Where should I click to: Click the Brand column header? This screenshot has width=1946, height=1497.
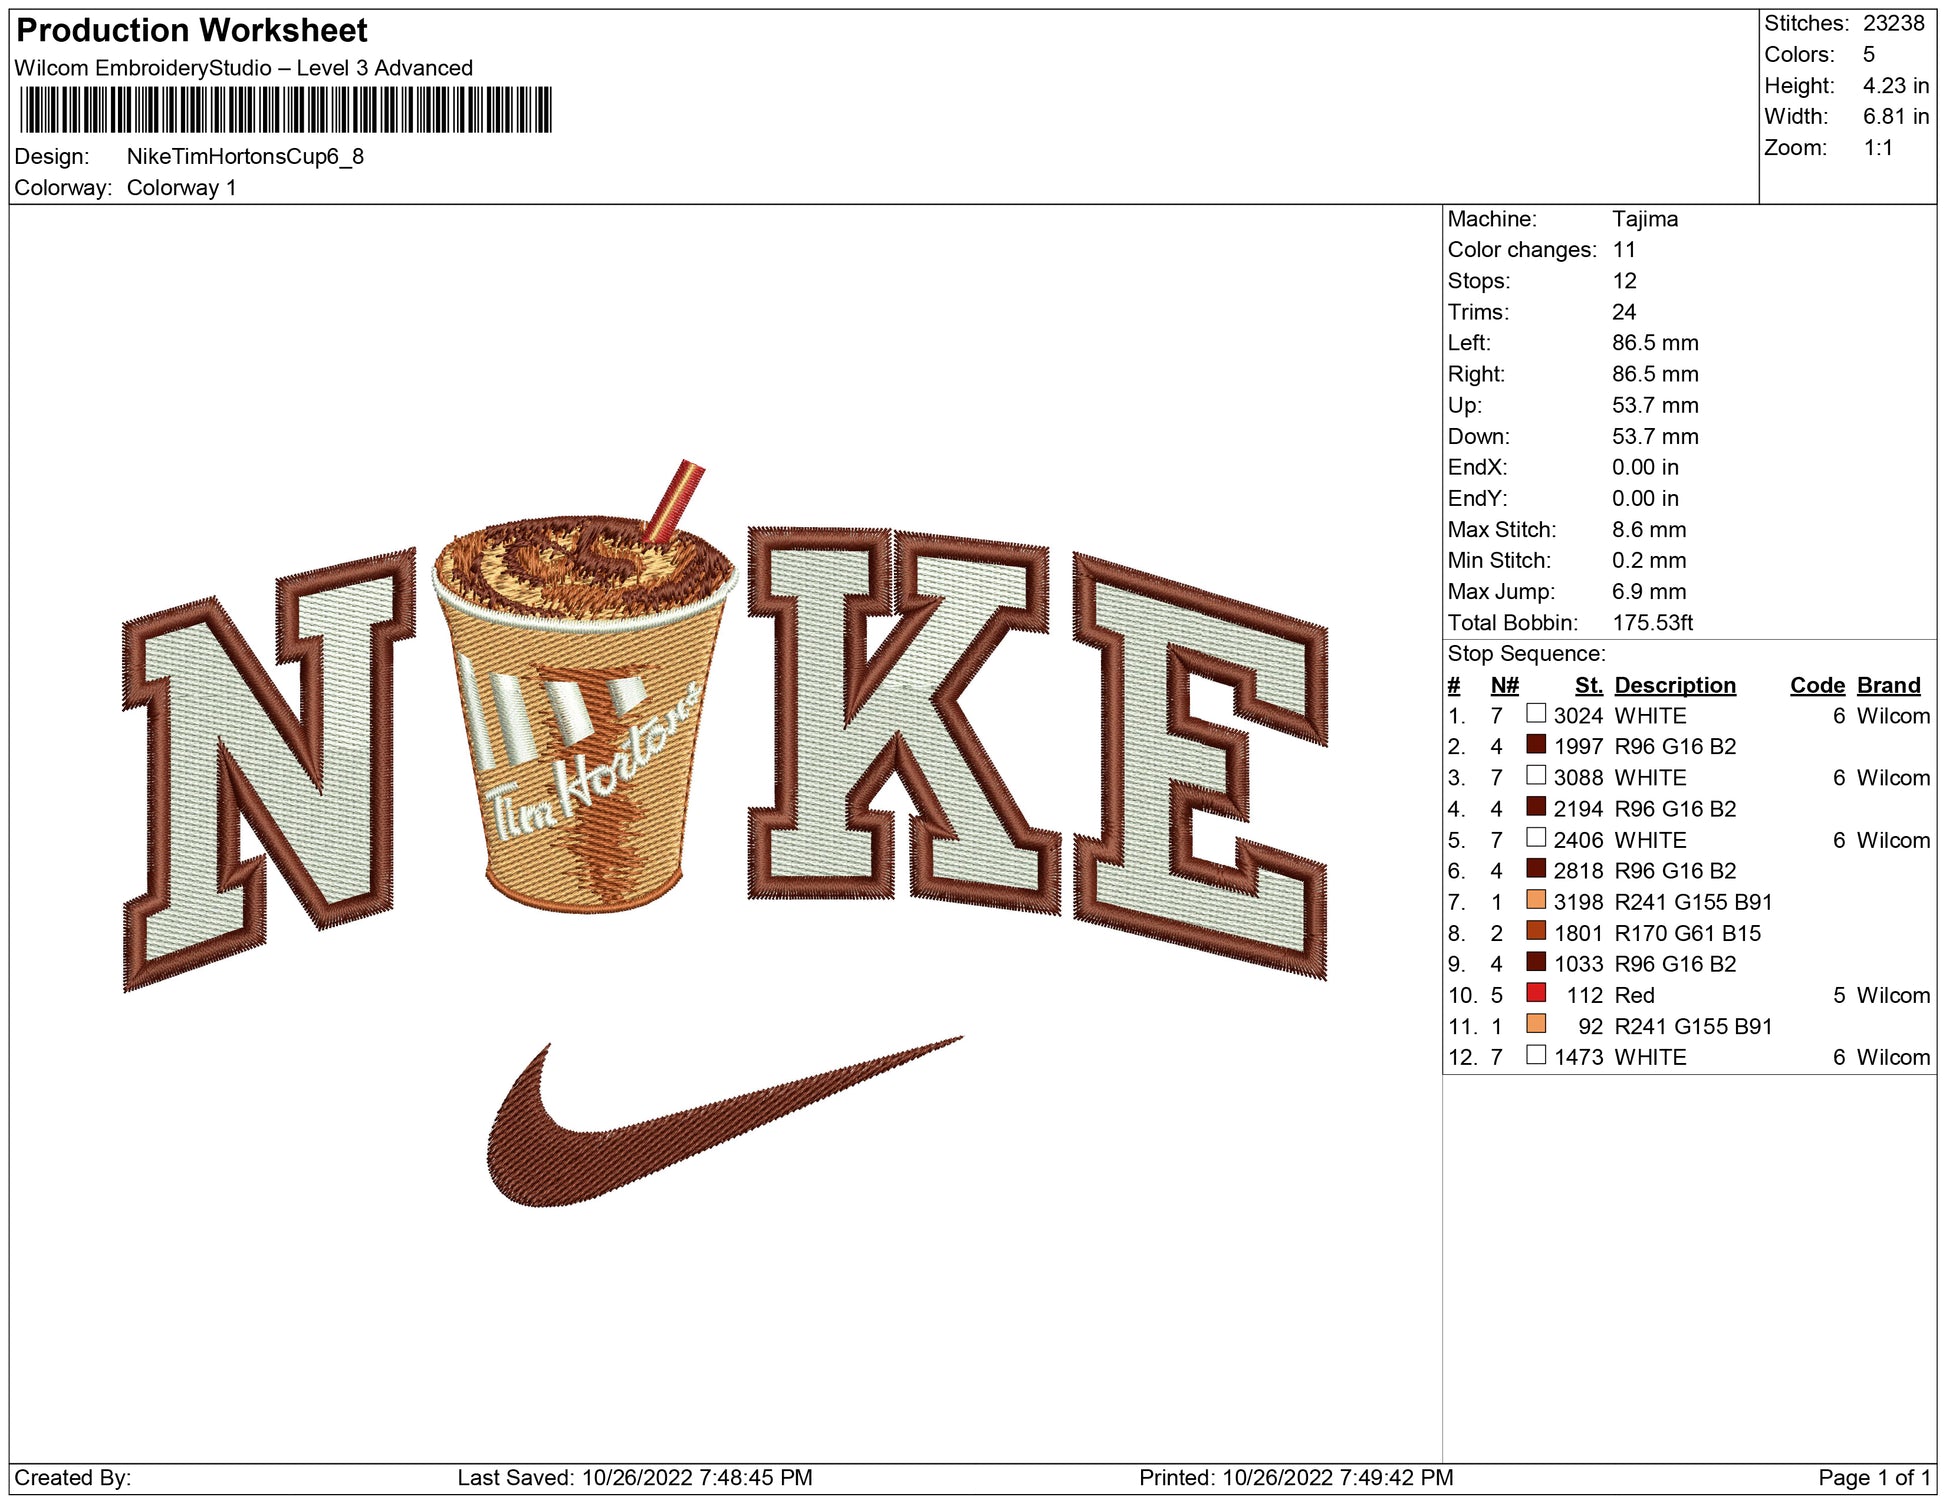click(x=1888, y=685)
